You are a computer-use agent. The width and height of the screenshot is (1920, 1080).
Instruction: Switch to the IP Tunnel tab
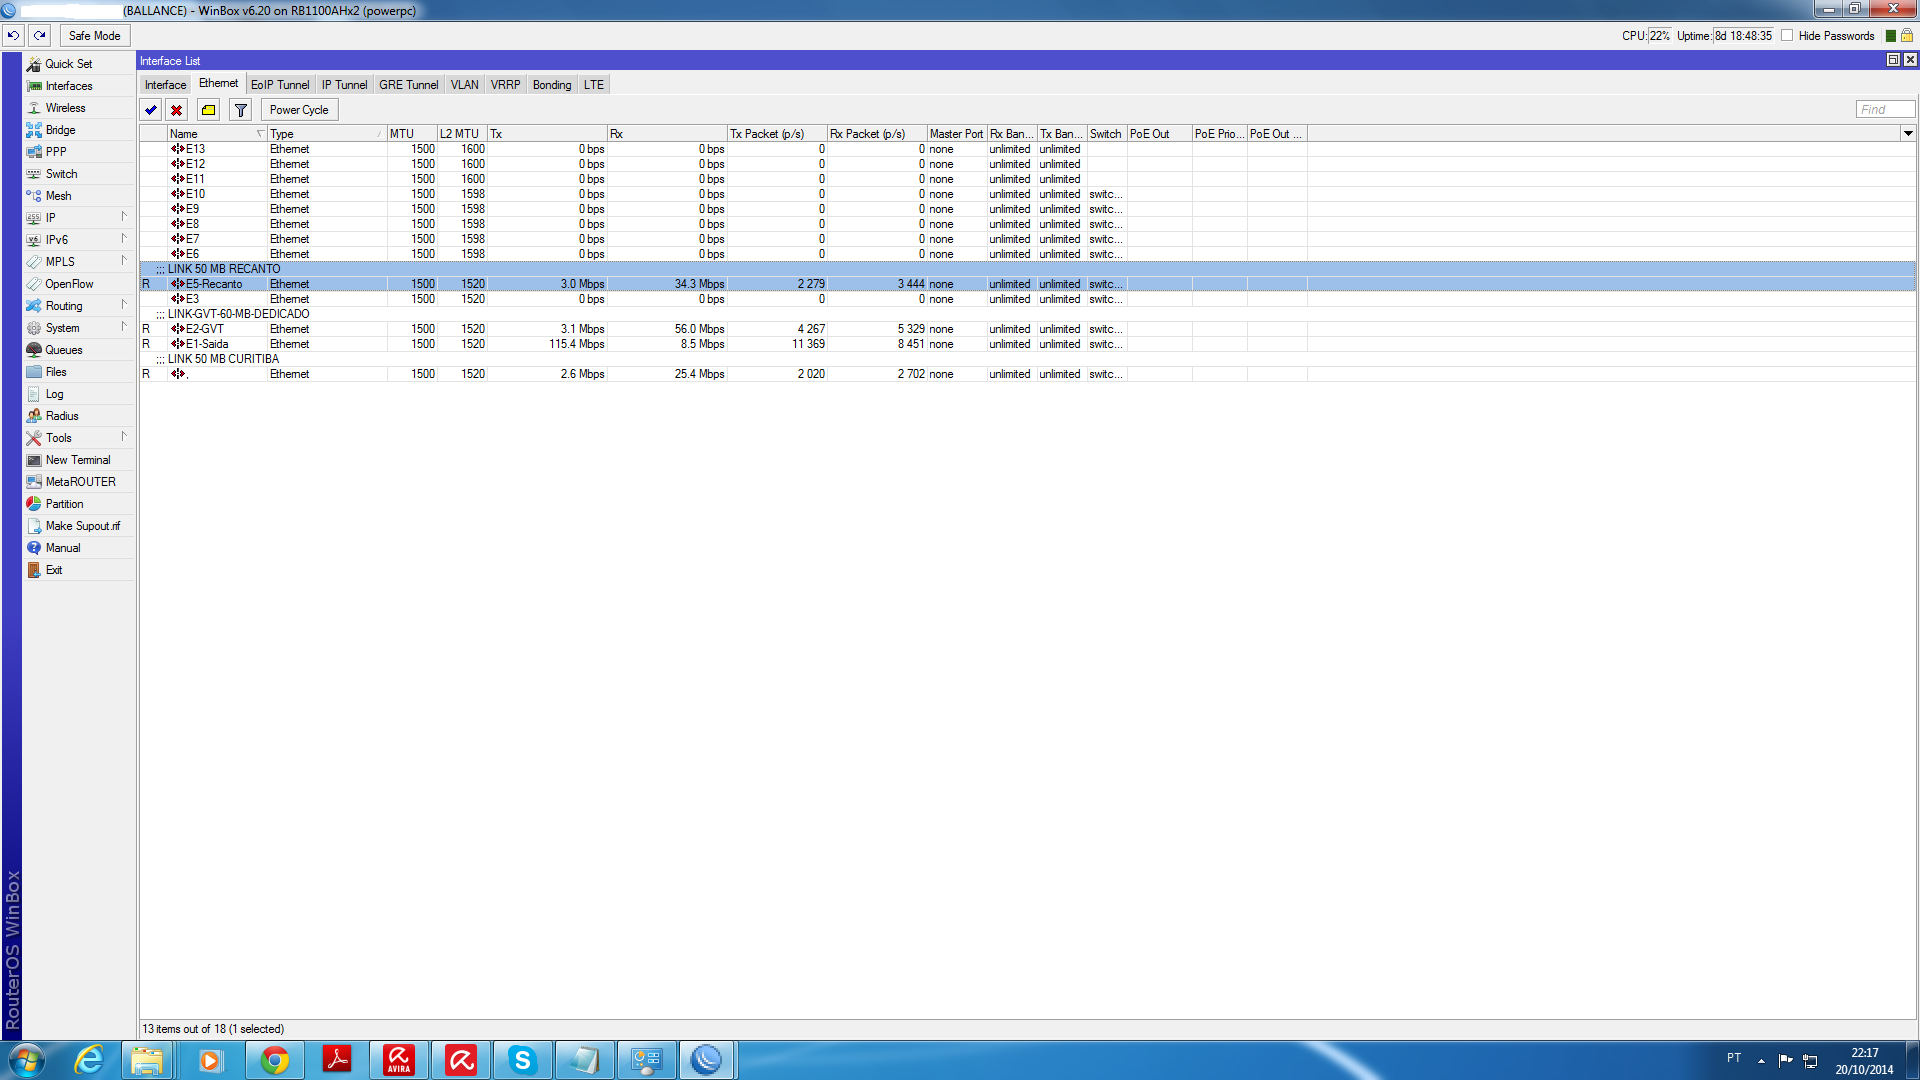344,85
